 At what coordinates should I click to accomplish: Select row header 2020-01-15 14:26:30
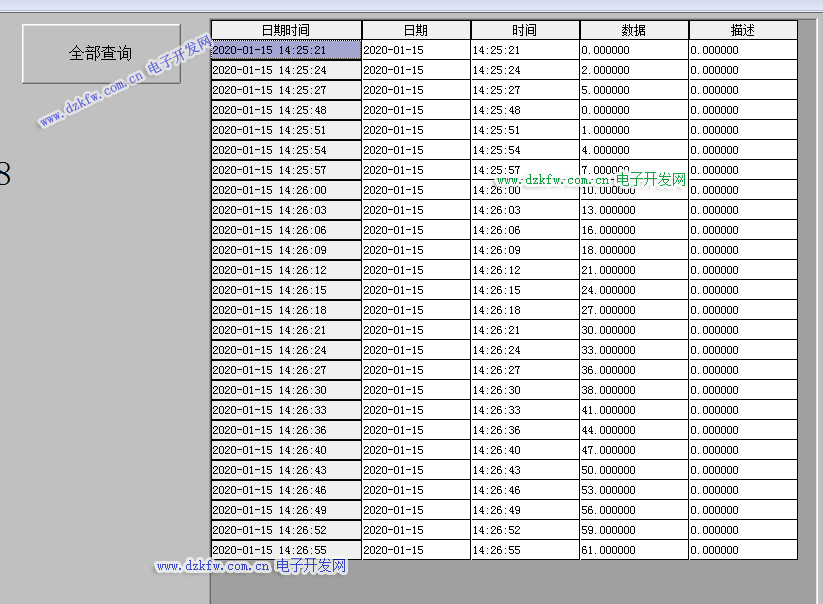286,390
